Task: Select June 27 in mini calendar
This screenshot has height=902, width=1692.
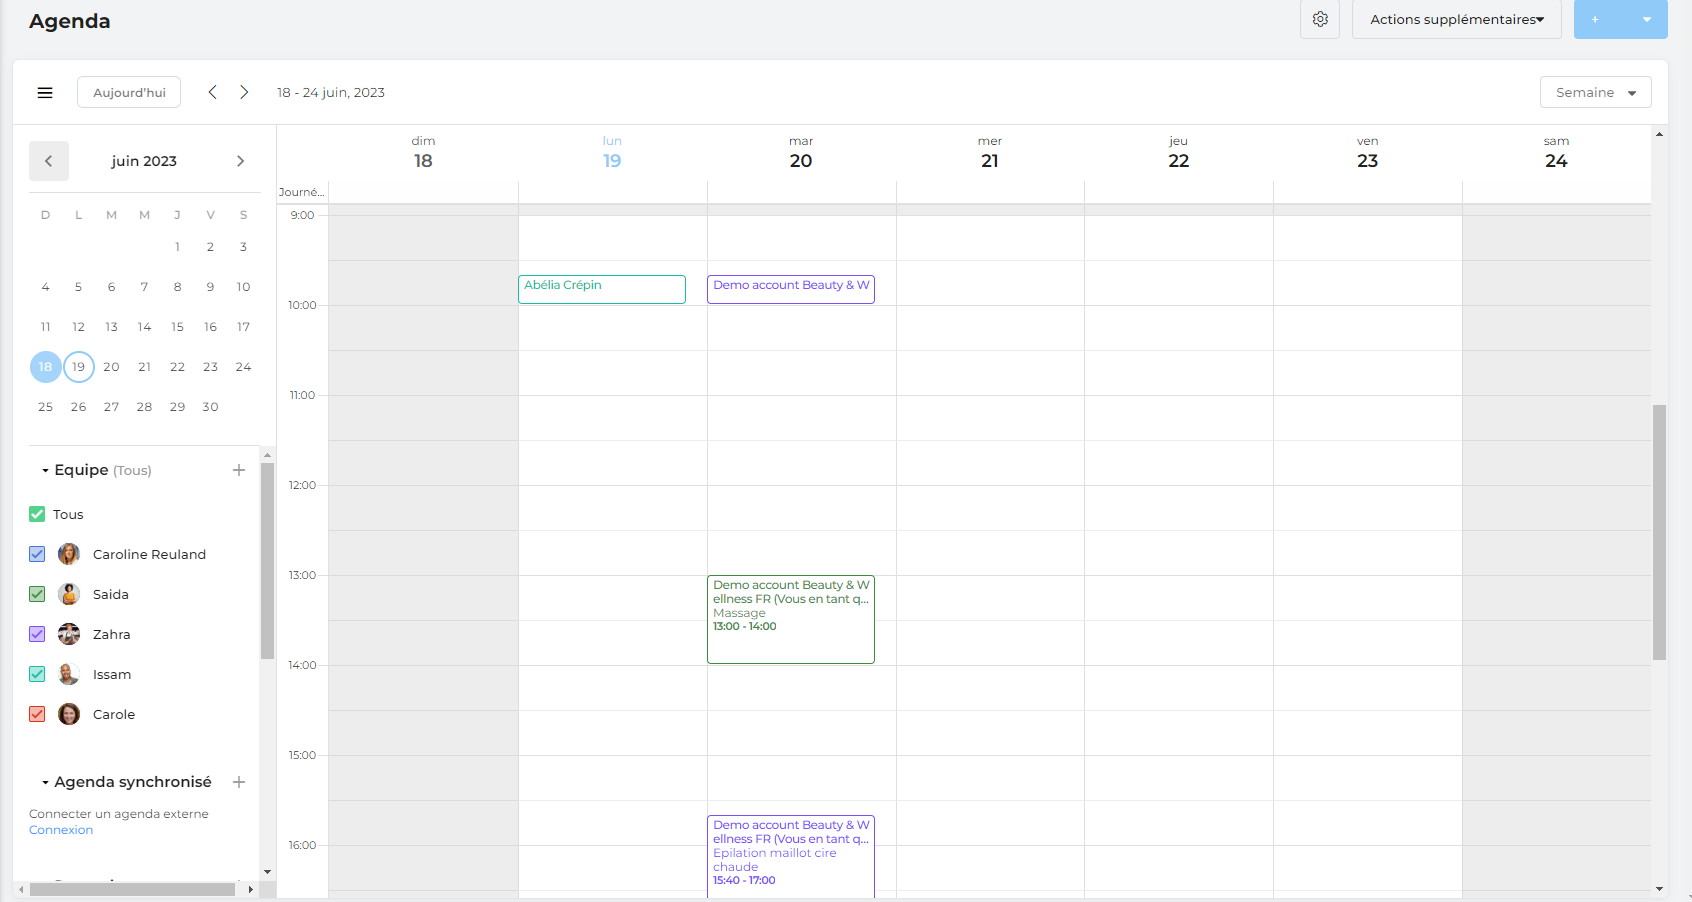Action: coord(111,407)
